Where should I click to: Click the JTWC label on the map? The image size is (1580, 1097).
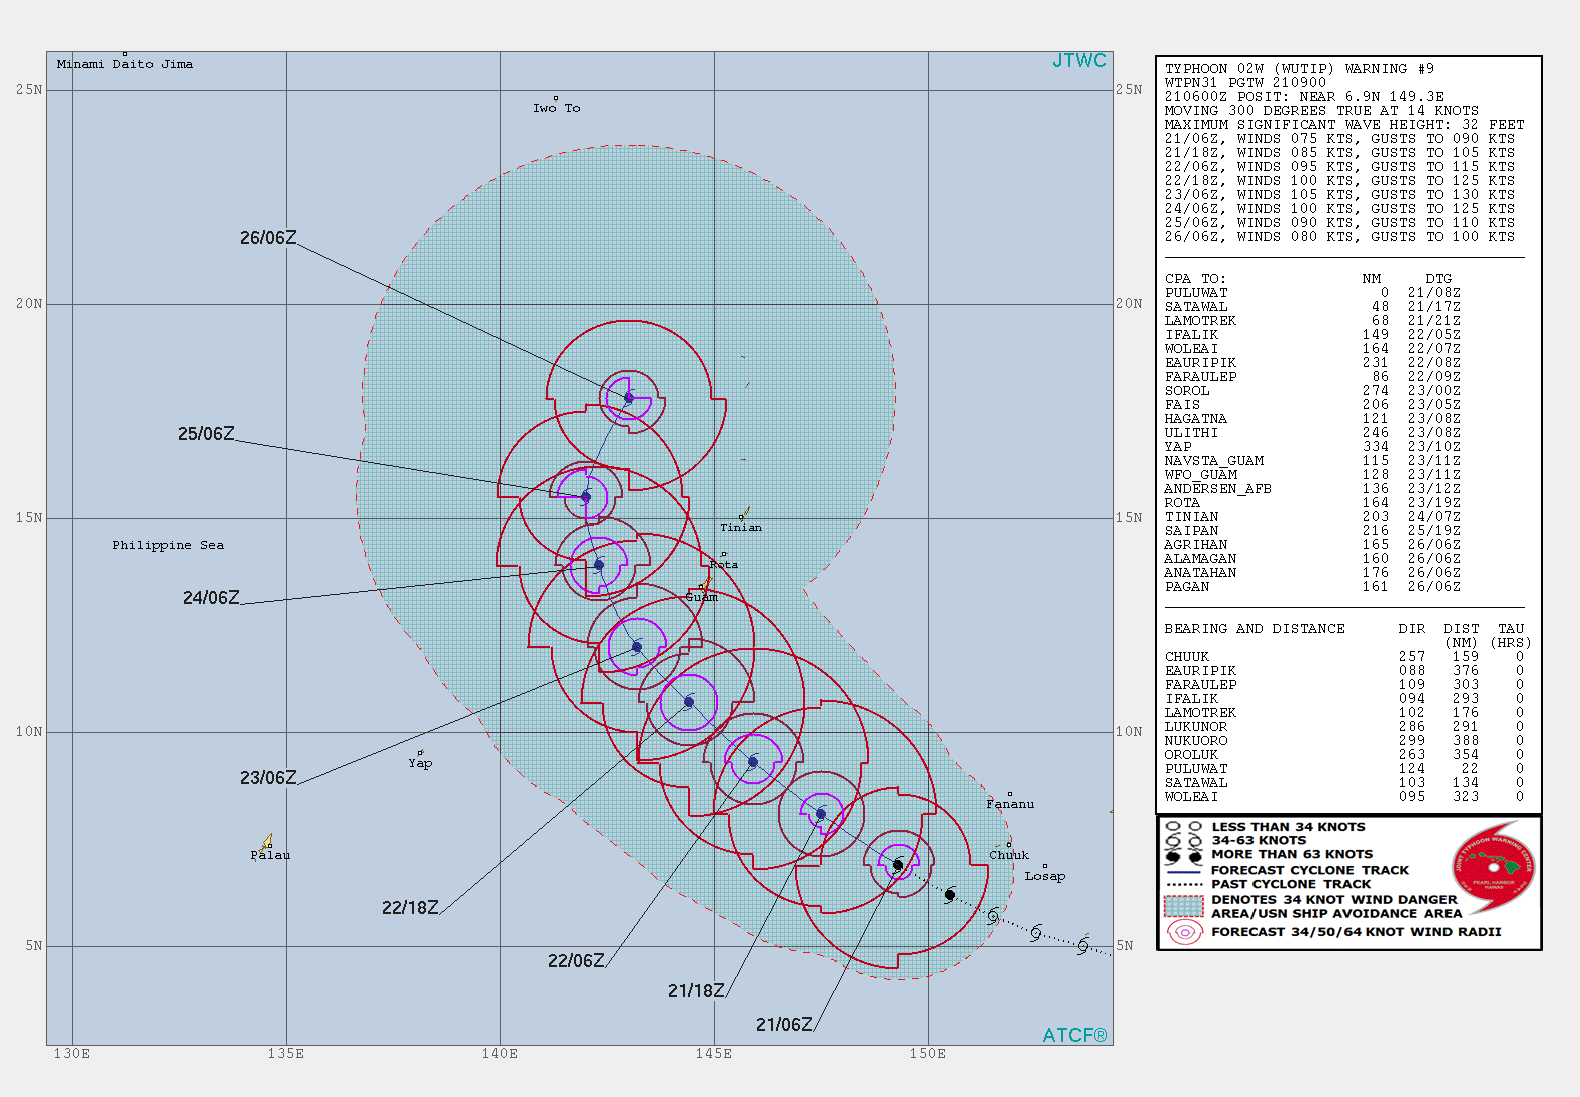click(x=1079, y=61)
